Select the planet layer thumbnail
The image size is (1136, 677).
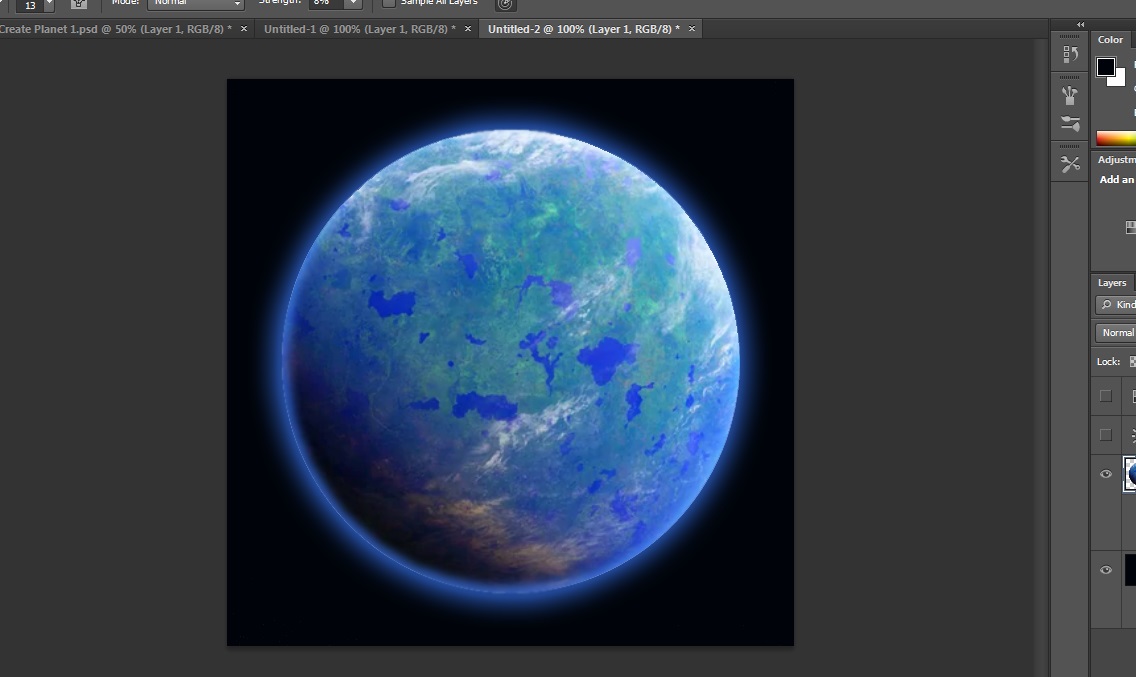[x=1130, y=474]
